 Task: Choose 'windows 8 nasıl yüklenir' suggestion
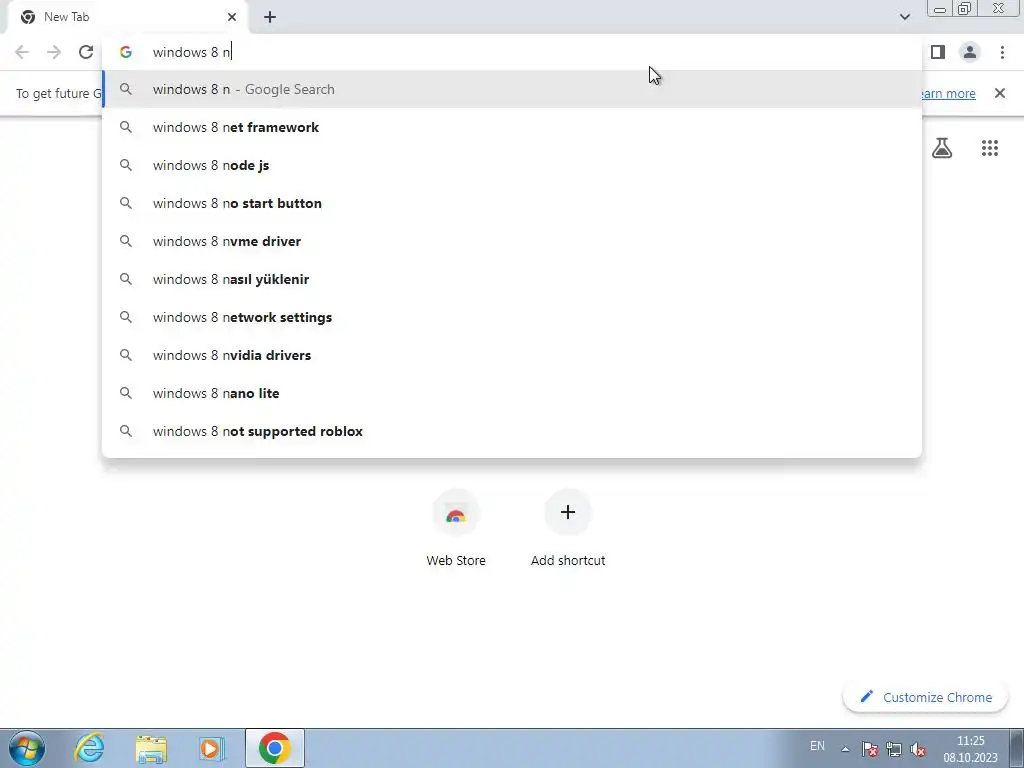click(x=512, y=279)
